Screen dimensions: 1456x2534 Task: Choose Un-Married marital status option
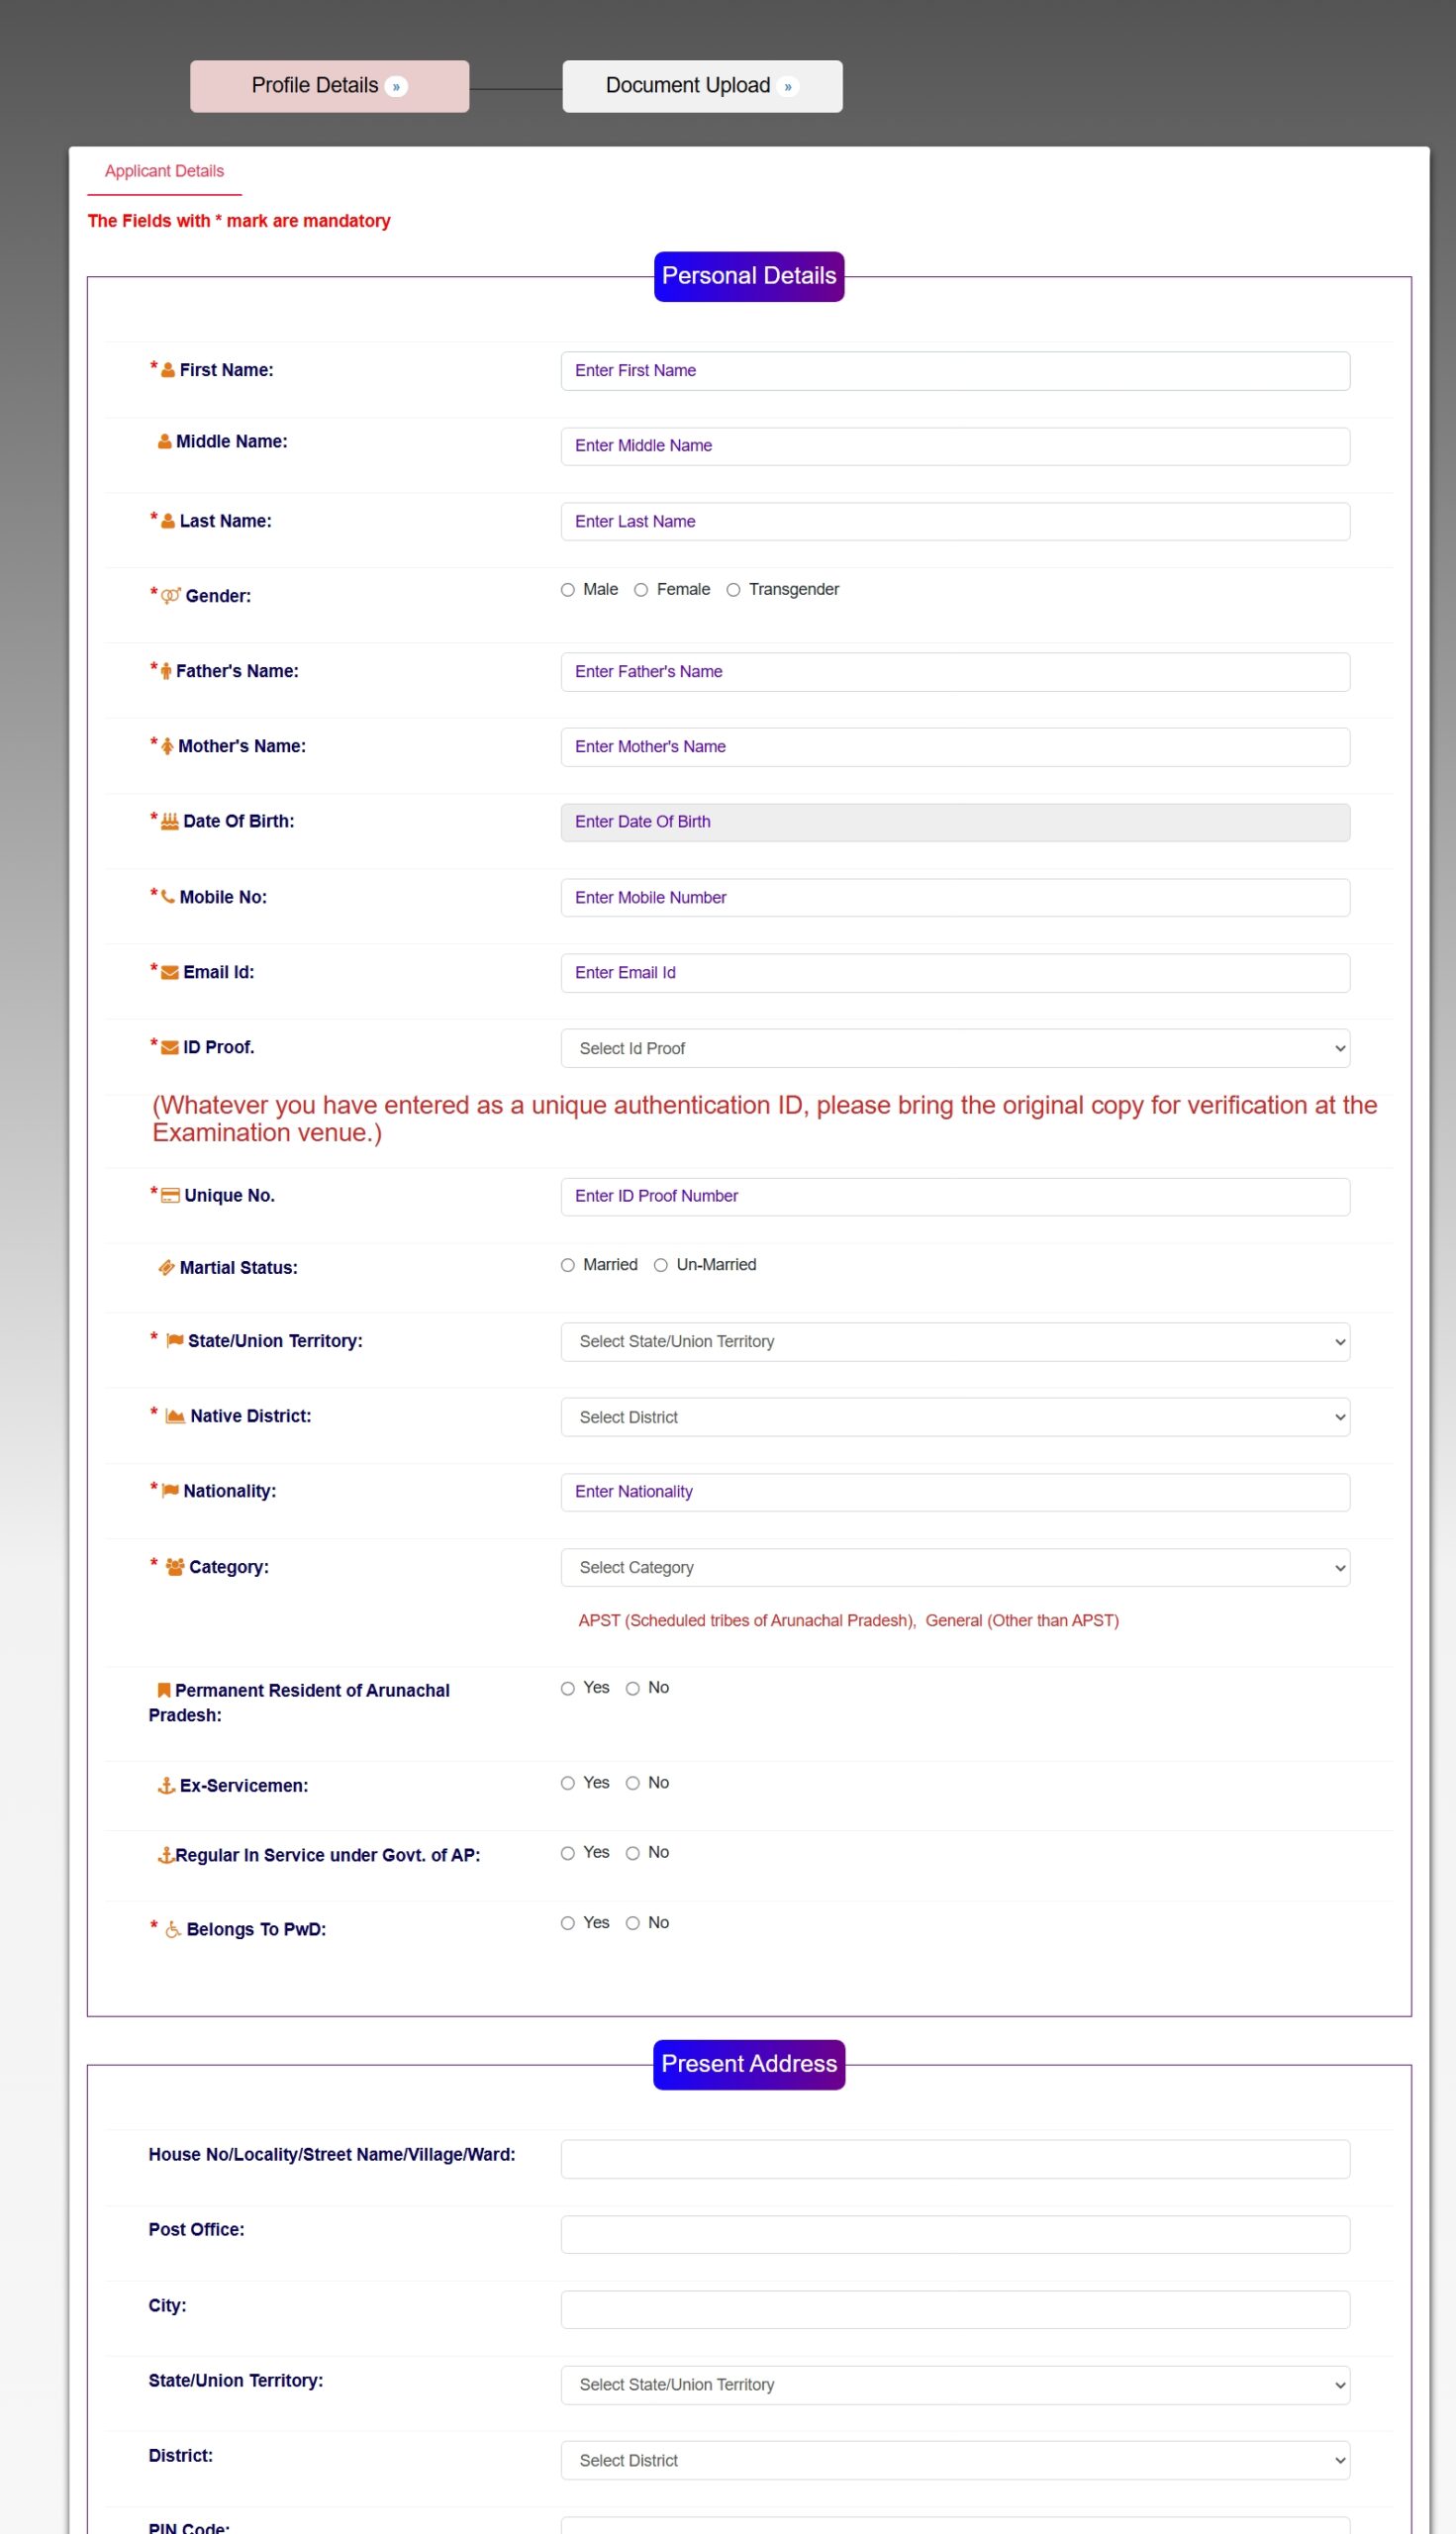click(661, 1265)
